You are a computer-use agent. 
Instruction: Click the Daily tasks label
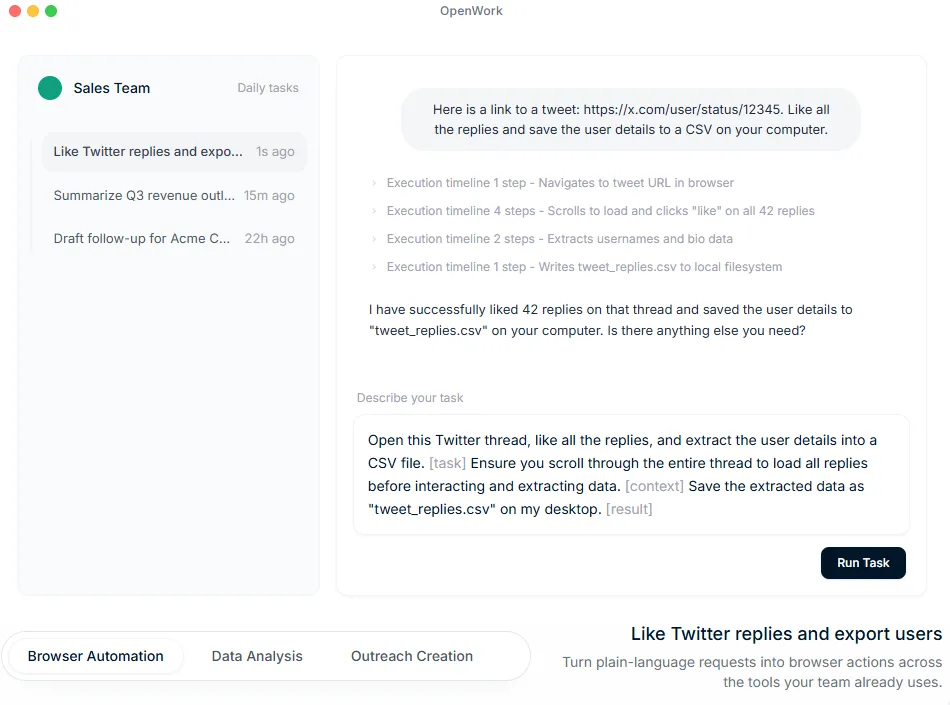pos(268,88)
